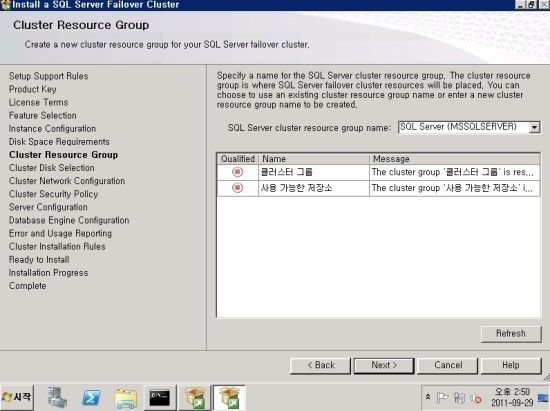Select the Product Key step

pos(33,89)
